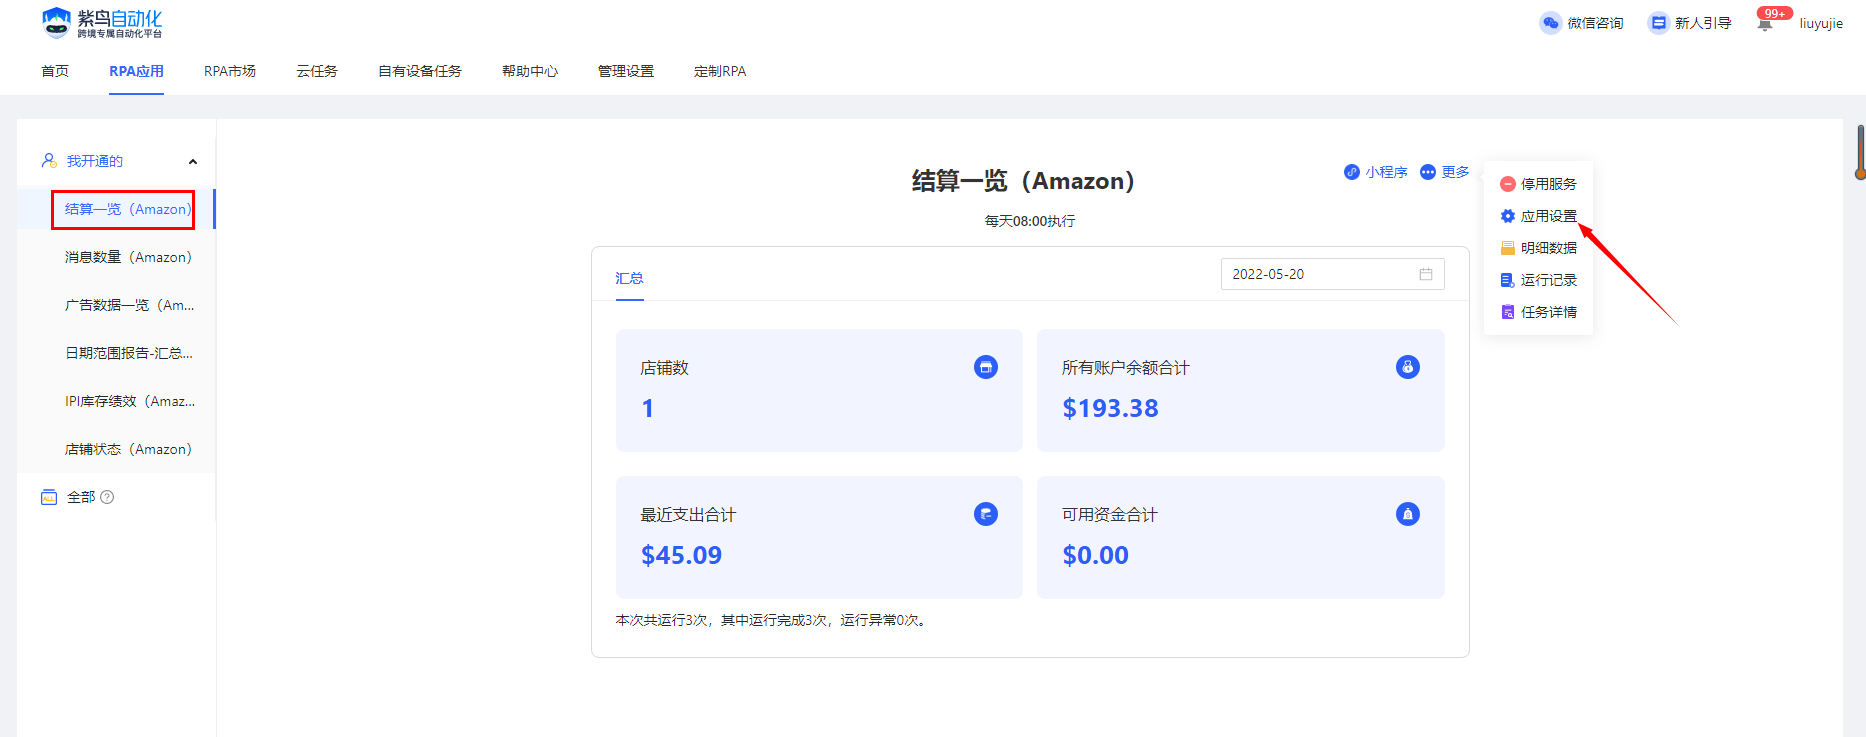Select 店铺状态 (Amazon) in sidebar

click(116, 449)
